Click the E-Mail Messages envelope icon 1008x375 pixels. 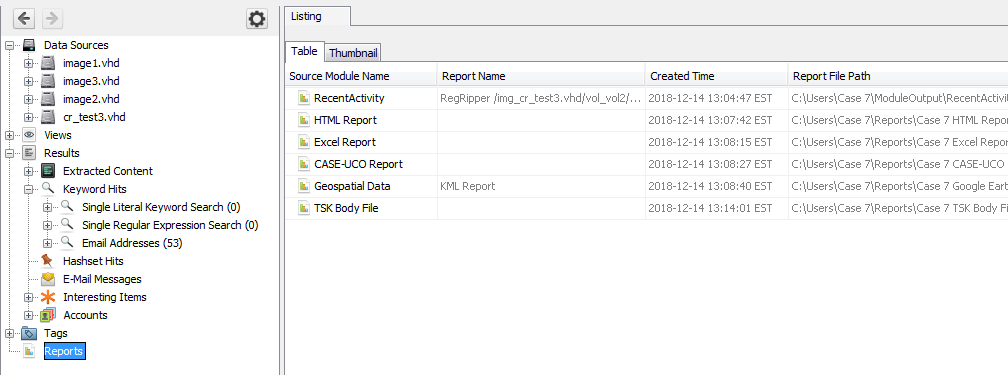tap(48, 279)
